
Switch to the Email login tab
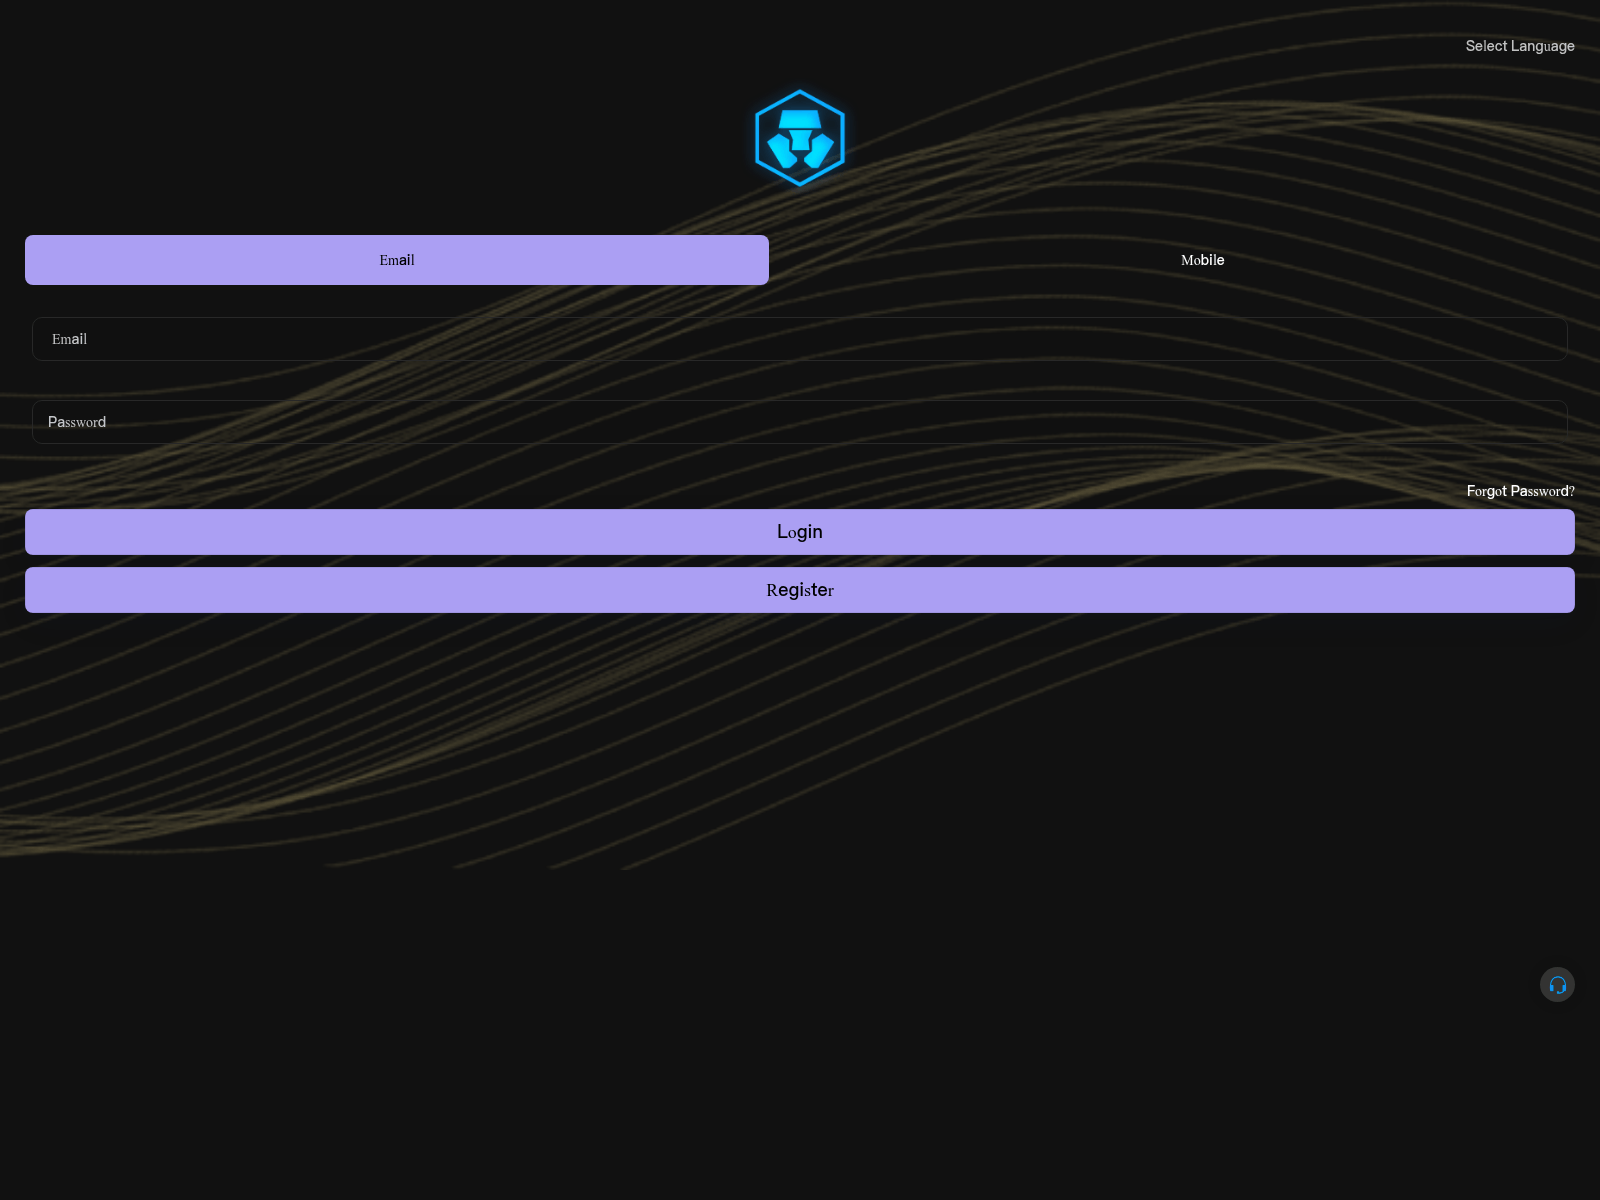pyautogui.click(x=397, y=260)
